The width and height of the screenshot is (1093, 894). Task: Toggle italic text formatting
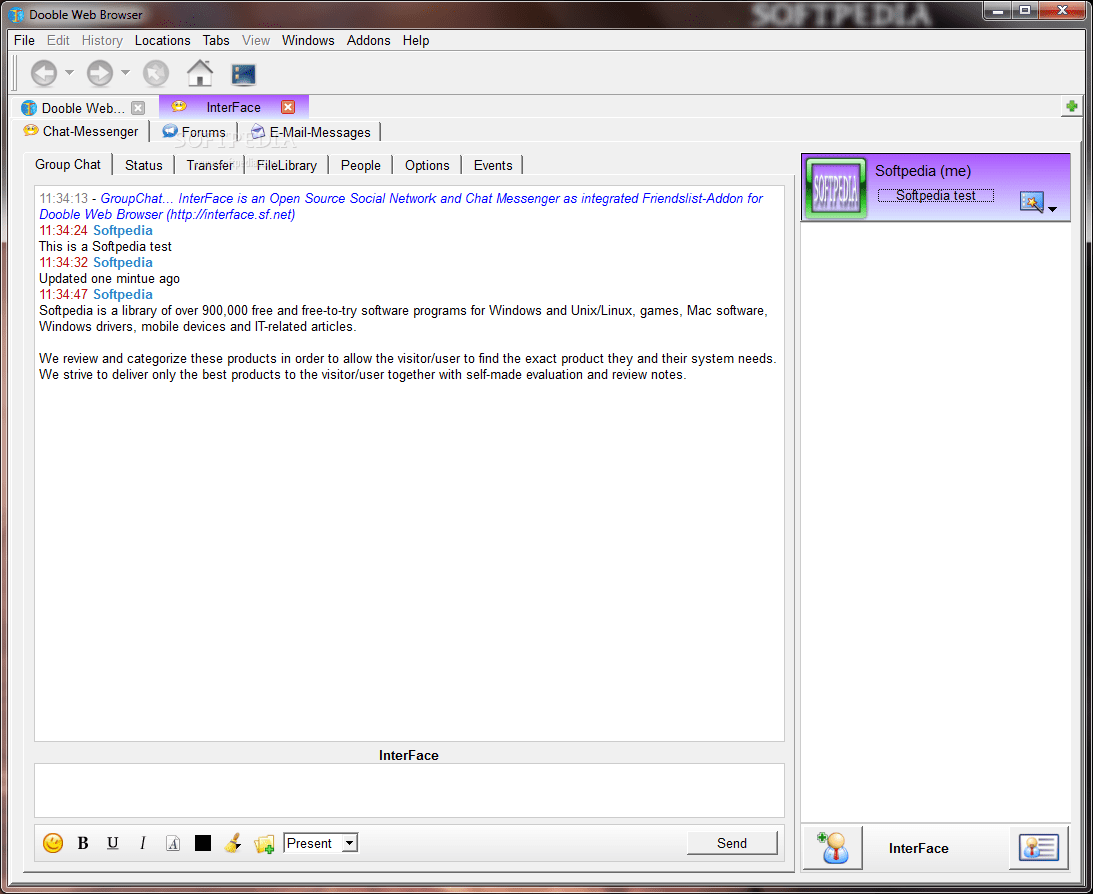tap(142, 843)
